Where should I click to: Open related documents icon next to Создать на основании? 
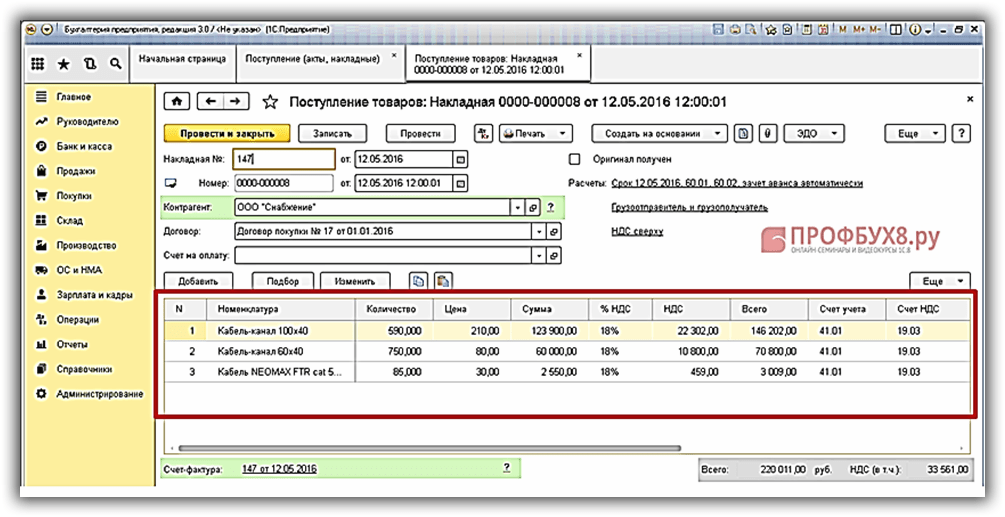coord(743,134)
